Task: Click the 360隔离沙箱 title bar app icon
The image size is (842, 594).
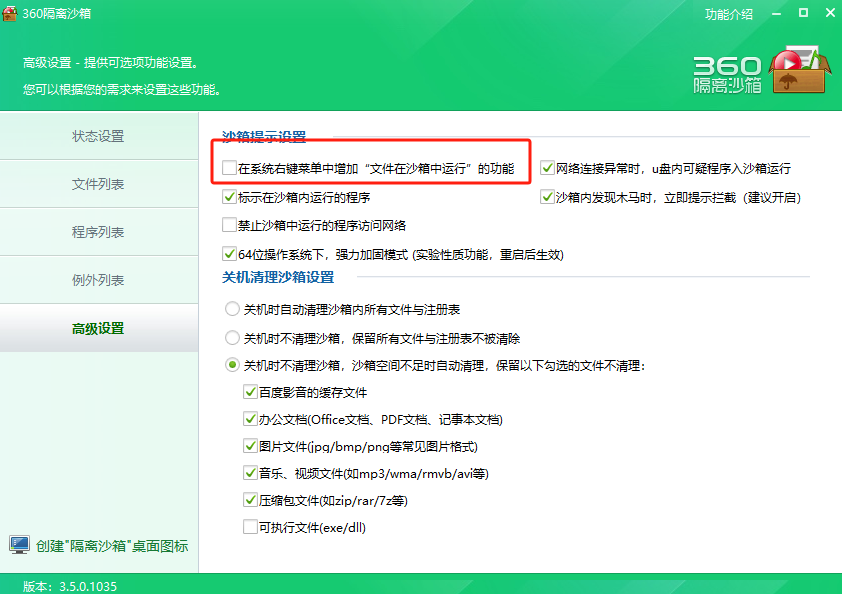Action: (11, 14)
